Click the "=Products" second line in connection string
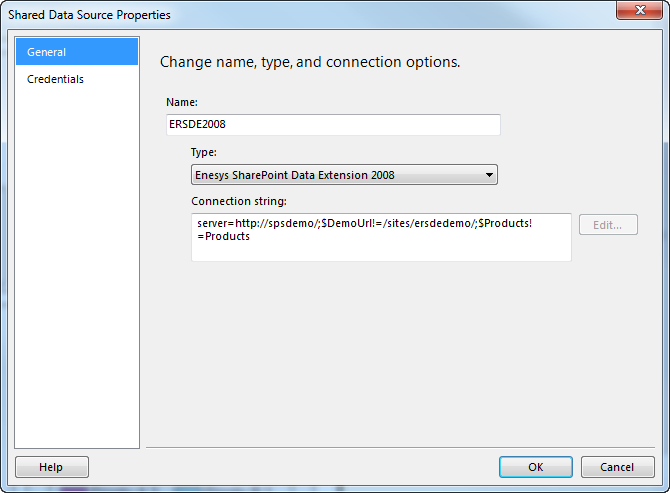The height and width of the screenshot is (493, 670). pos(224,237)
